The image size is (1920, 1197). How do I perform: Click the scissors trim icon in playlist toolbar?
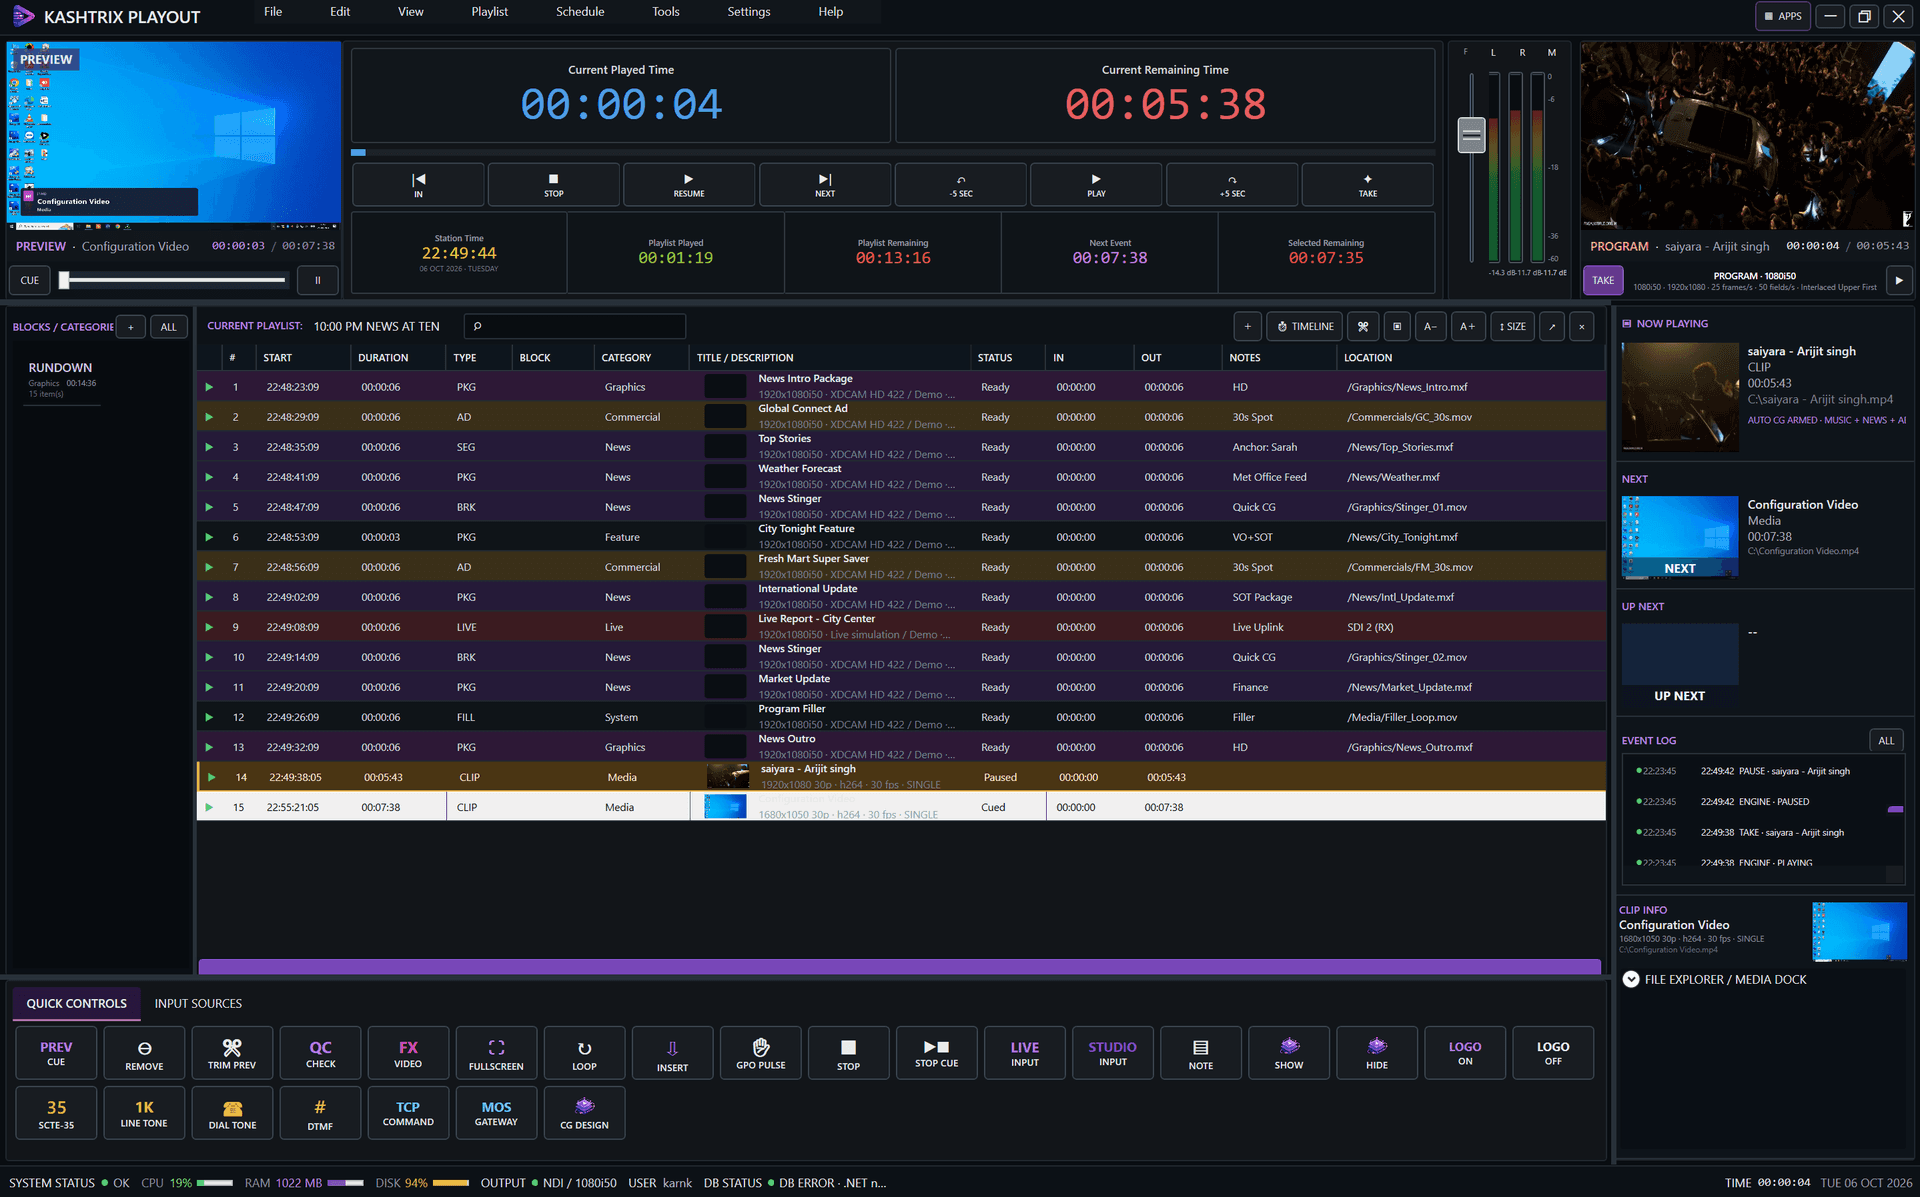[x=1362, y=326]
